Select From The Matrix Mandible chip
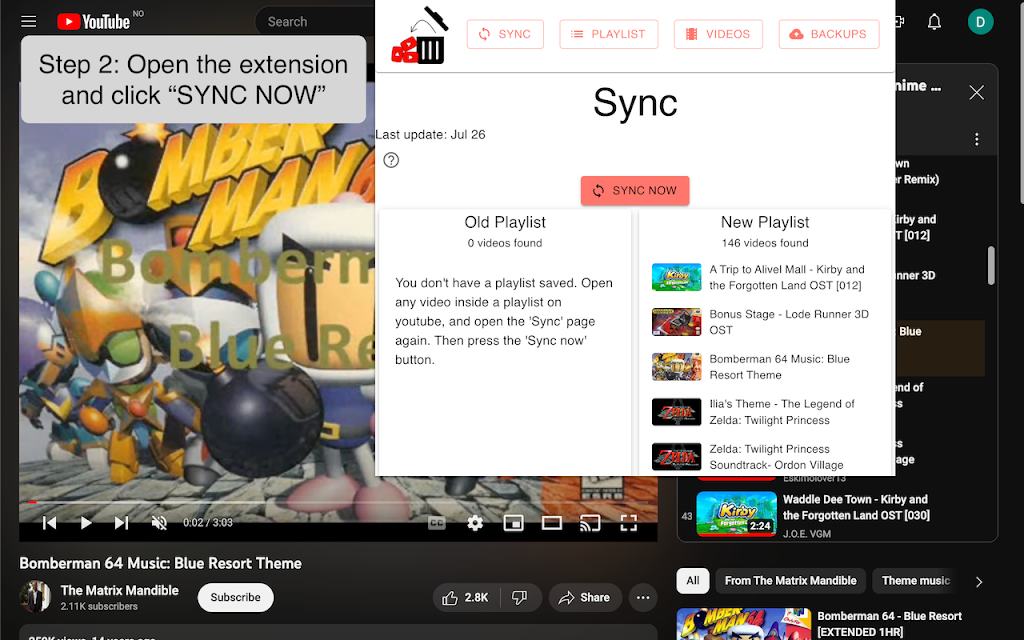Image resolution: width=1024 pixels, height=640 pixels. [x=790, y=581]
